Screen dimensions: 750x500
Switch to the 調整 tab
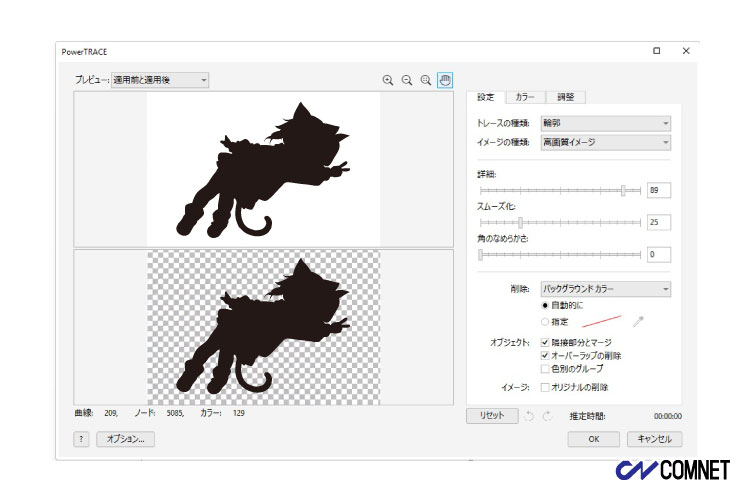565,97
